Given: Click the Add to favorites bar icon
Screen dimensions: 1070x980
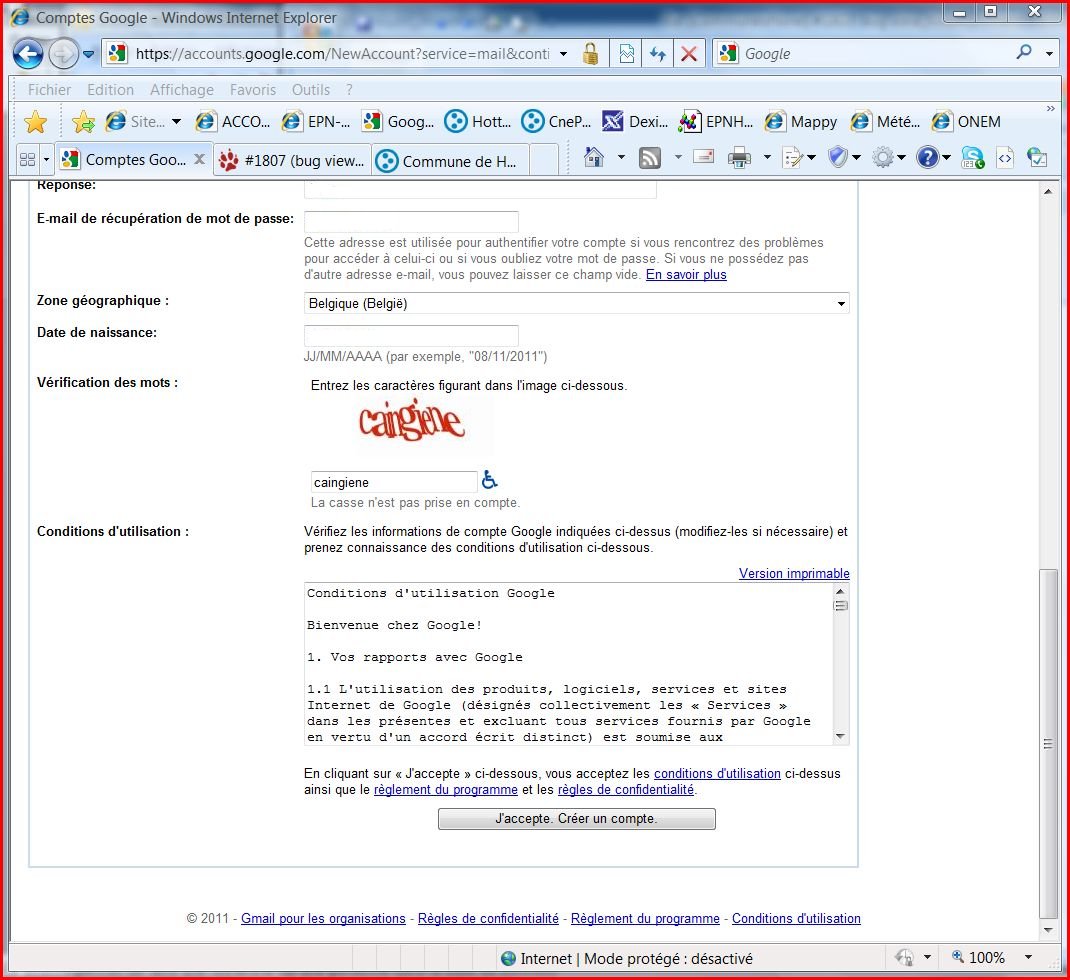Looking at the screenshot, I should point(83,122).
